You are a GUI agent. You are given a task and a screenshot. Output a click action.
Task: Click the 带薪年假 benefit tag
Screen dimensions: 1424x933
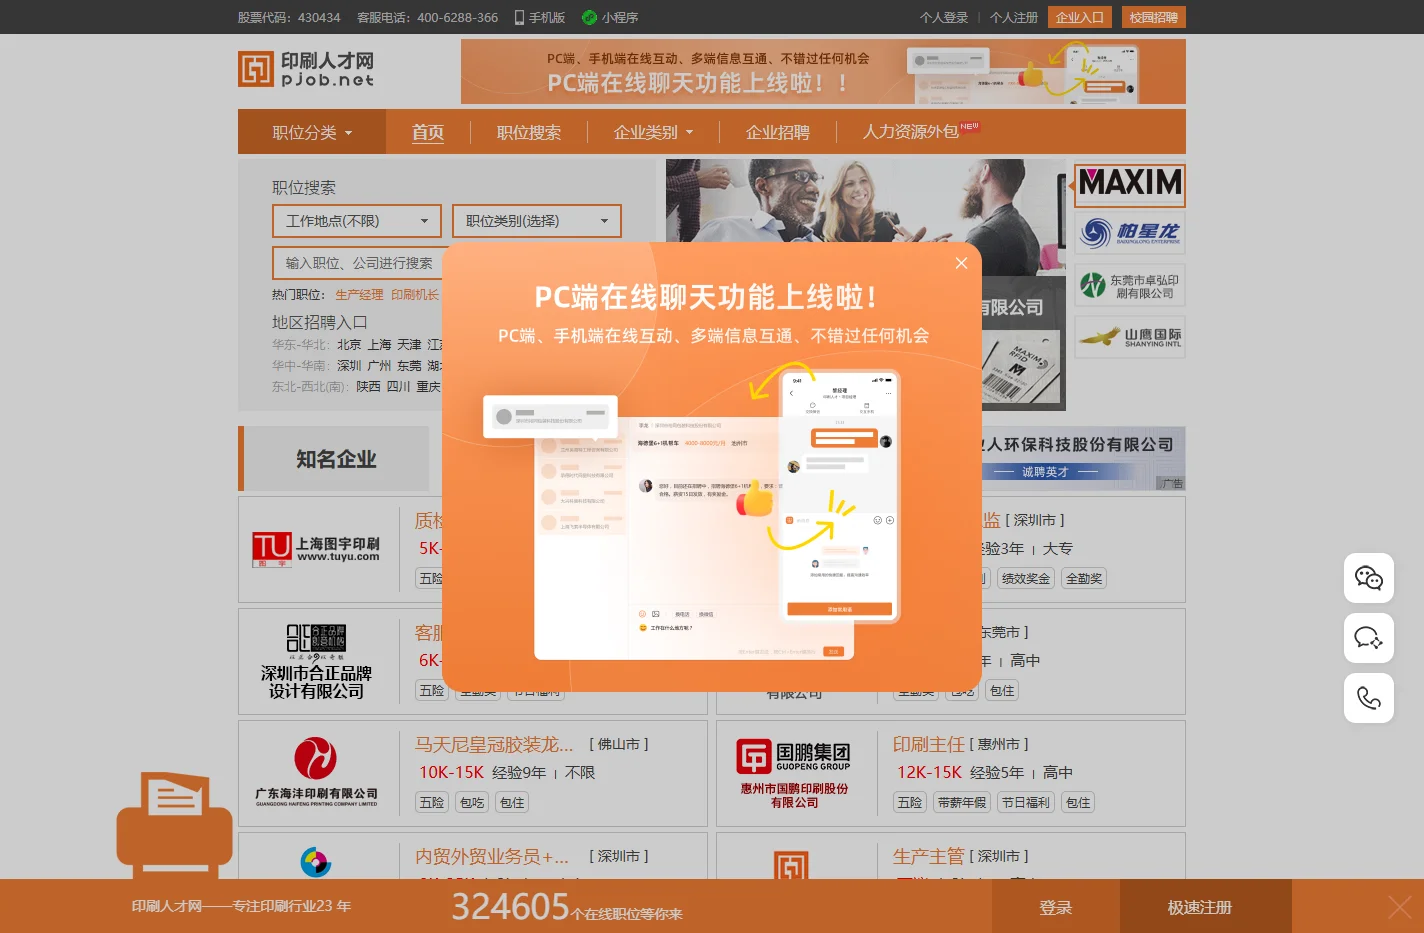pos(962,802)
